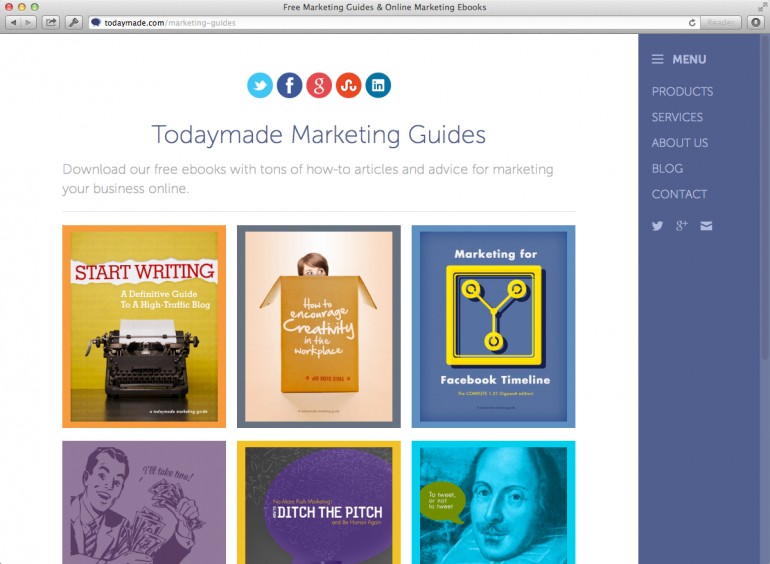The image size is (770, 564).
Task: Open the Encourage Creativity in the Workplace ebook
Action: pyautogui.click(x=319, y=326)
